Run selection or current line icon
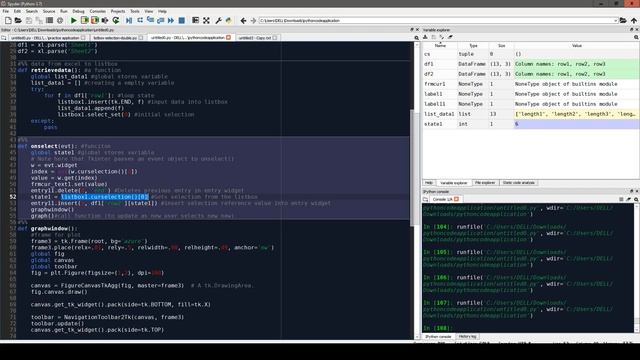 105,20
